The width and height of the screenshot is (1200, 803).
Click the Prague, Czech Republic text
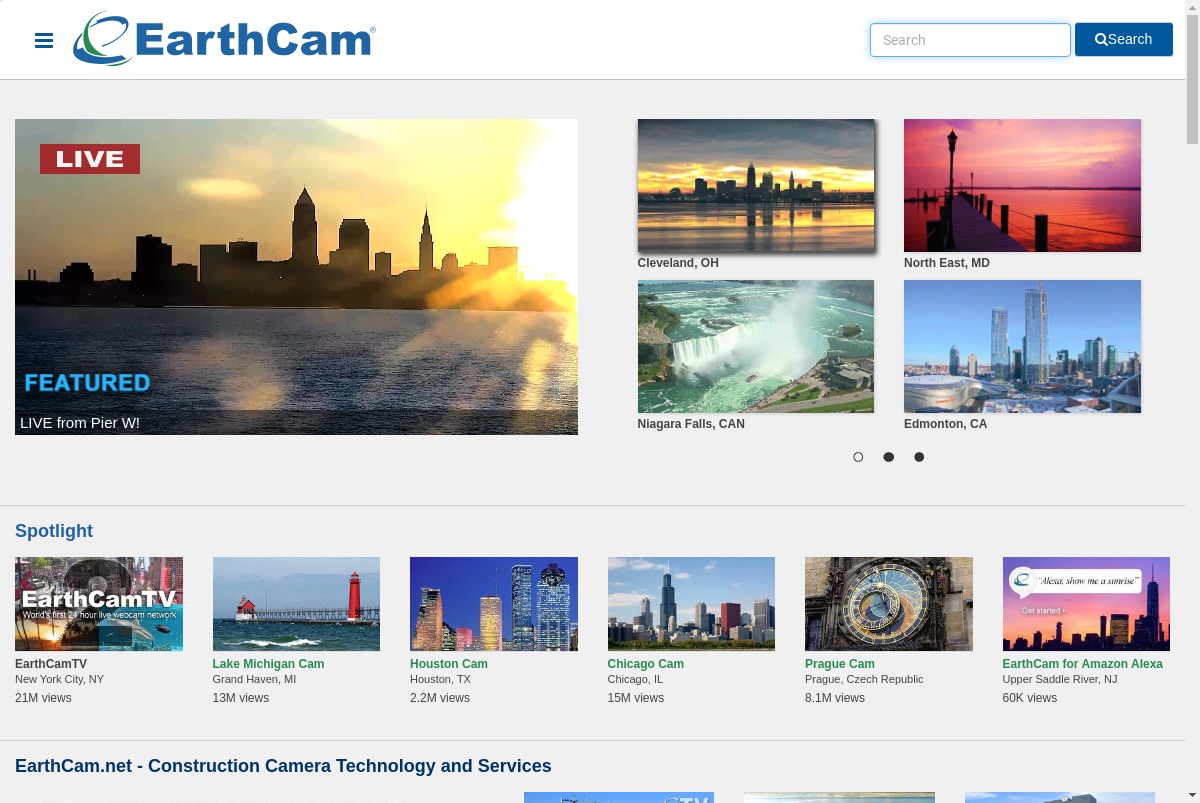pyautogui.click(x=864, y=679)
